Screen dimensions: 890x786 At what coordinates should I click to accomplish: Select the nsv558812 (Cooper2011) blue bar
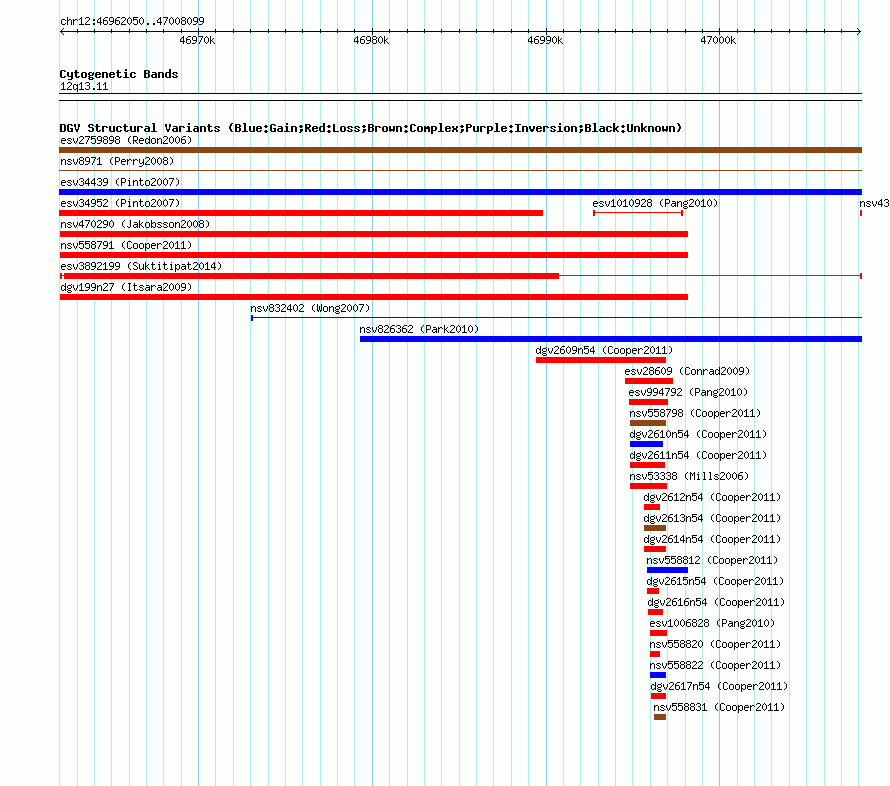[x=667, y=570]
